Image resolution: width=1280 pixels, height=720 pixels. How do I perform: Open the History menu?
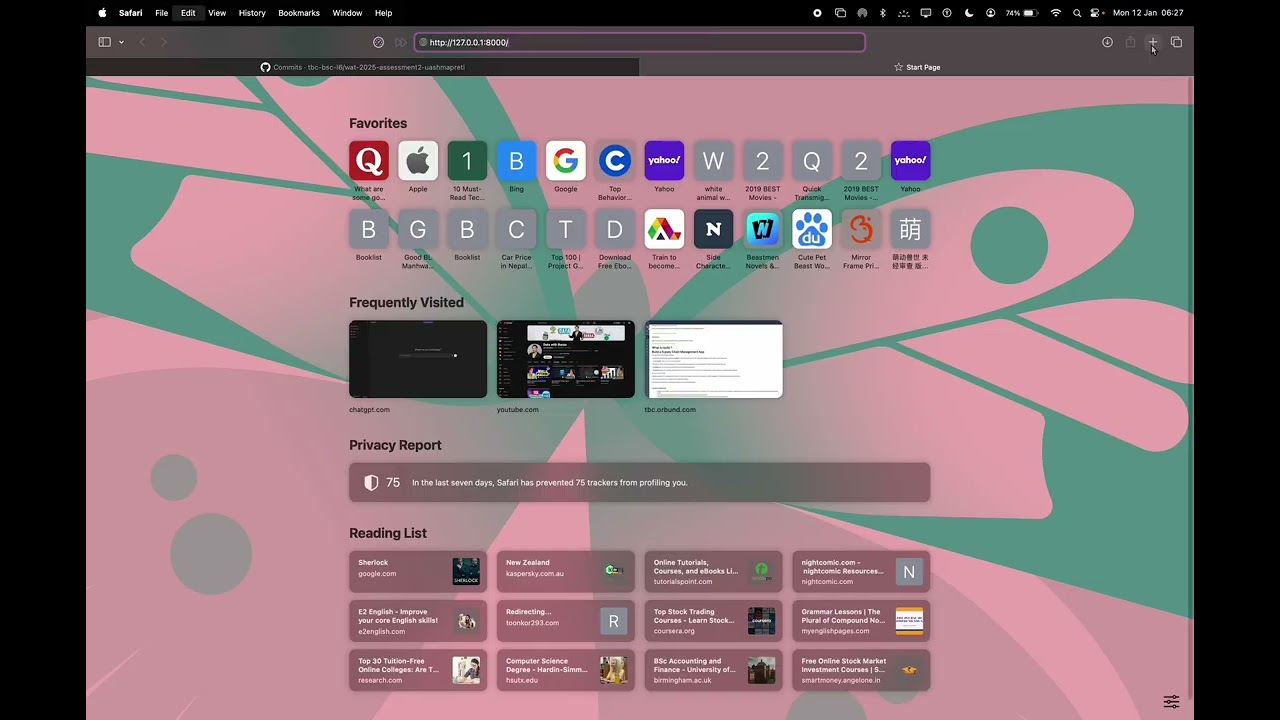pos(252,13)
